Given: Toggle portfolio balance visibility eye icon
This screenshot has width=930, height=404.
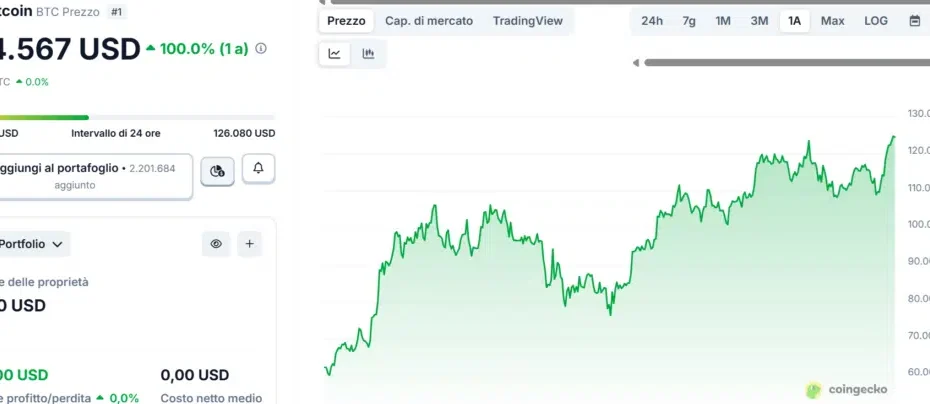Looking at the screenshot, I should 215,243.
